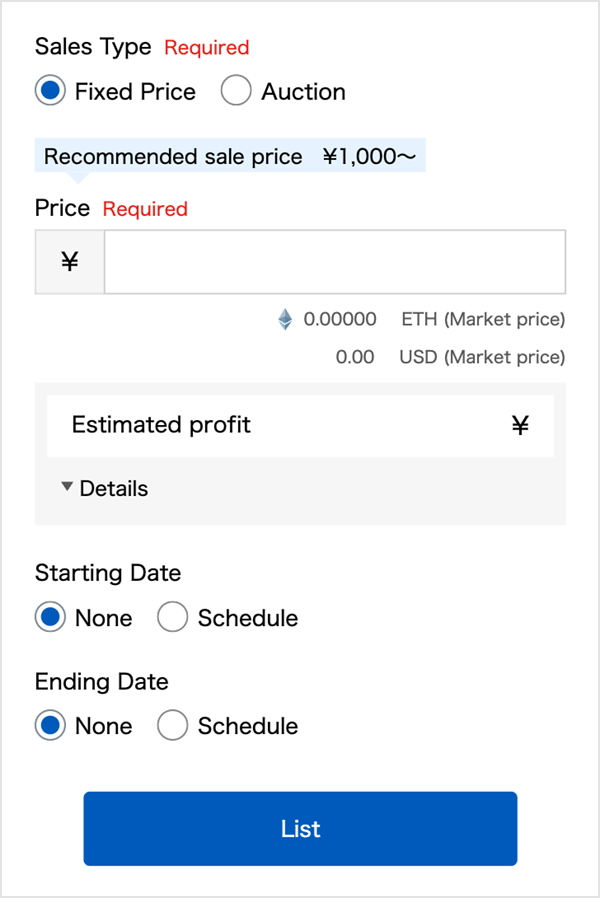Screen dimensions: 600x898
Task: Choose Schedule for the Ending Date
Action: pos(173,725)
